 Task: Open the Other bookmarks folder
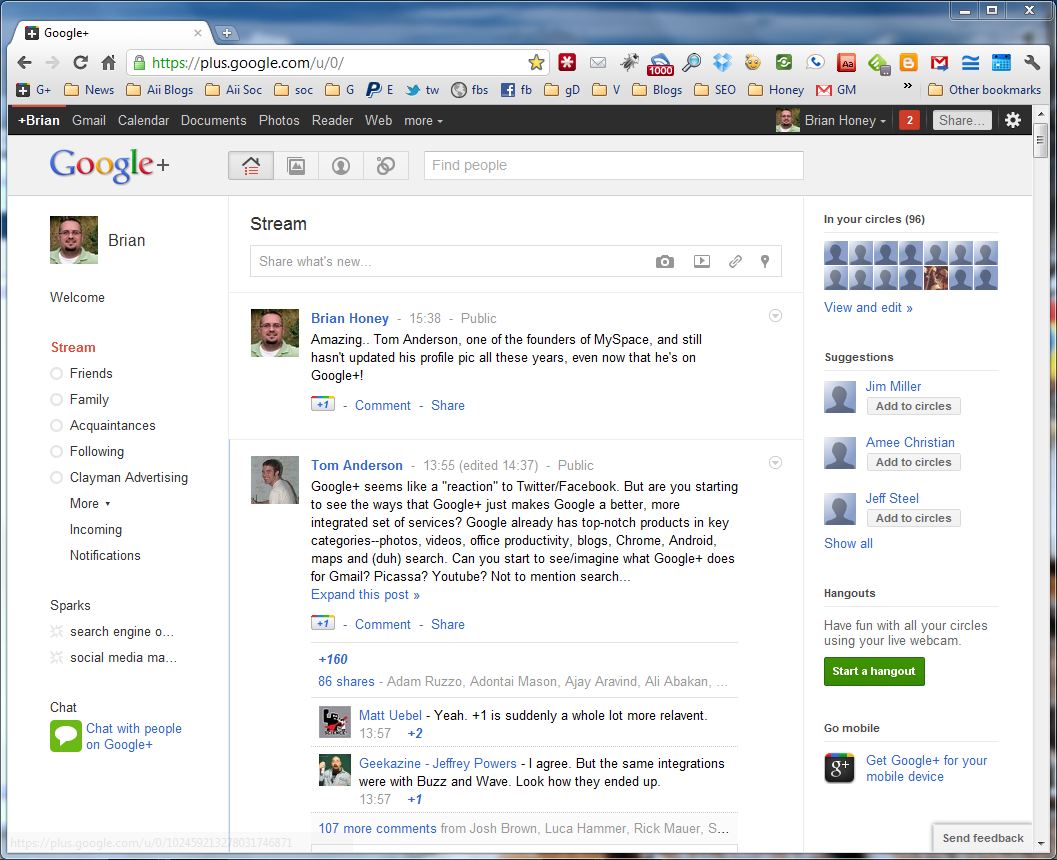pos(984,90)
